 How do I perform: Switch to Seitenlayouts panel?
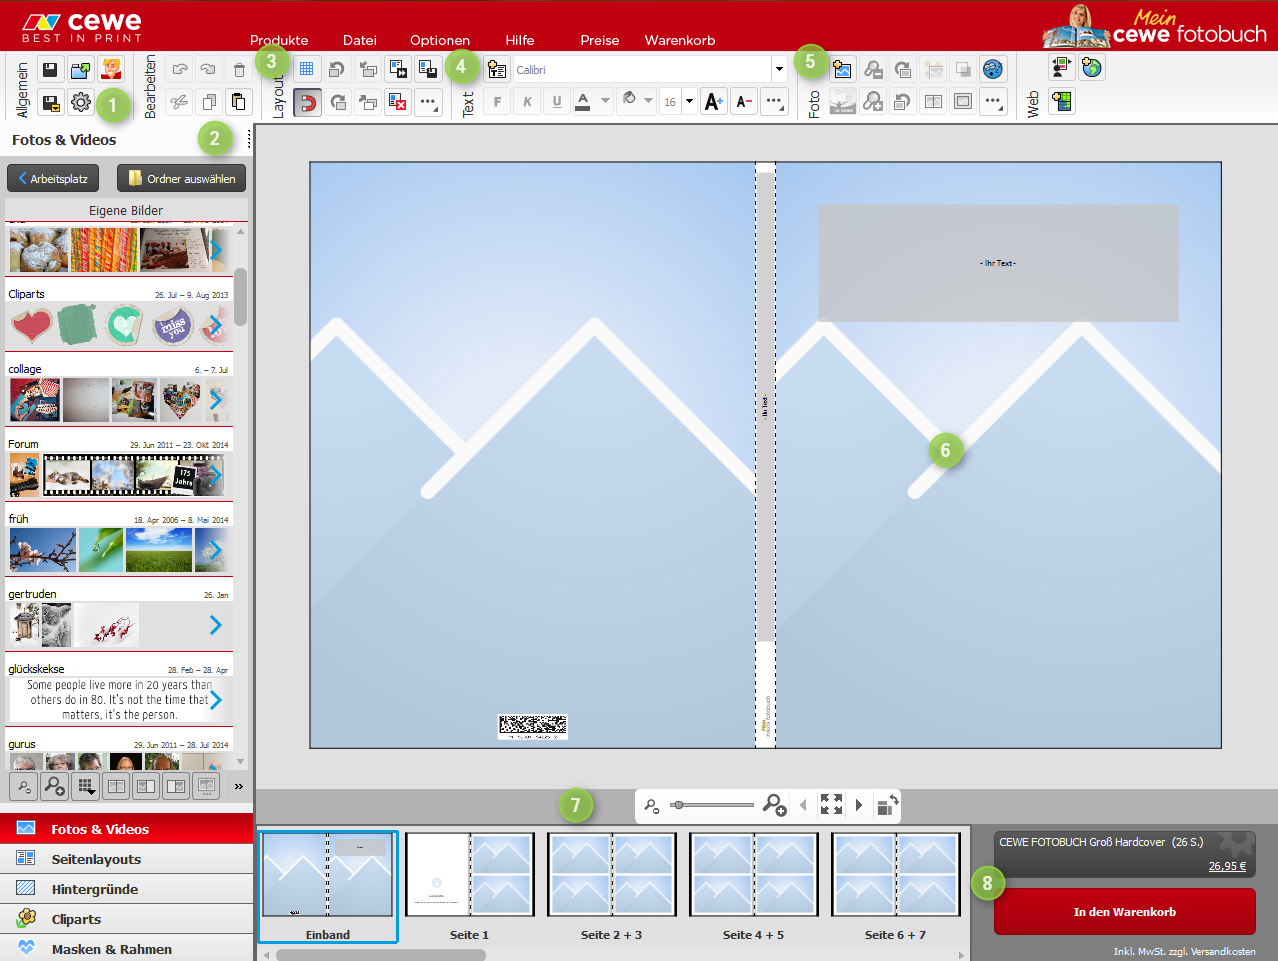[127, 859]
